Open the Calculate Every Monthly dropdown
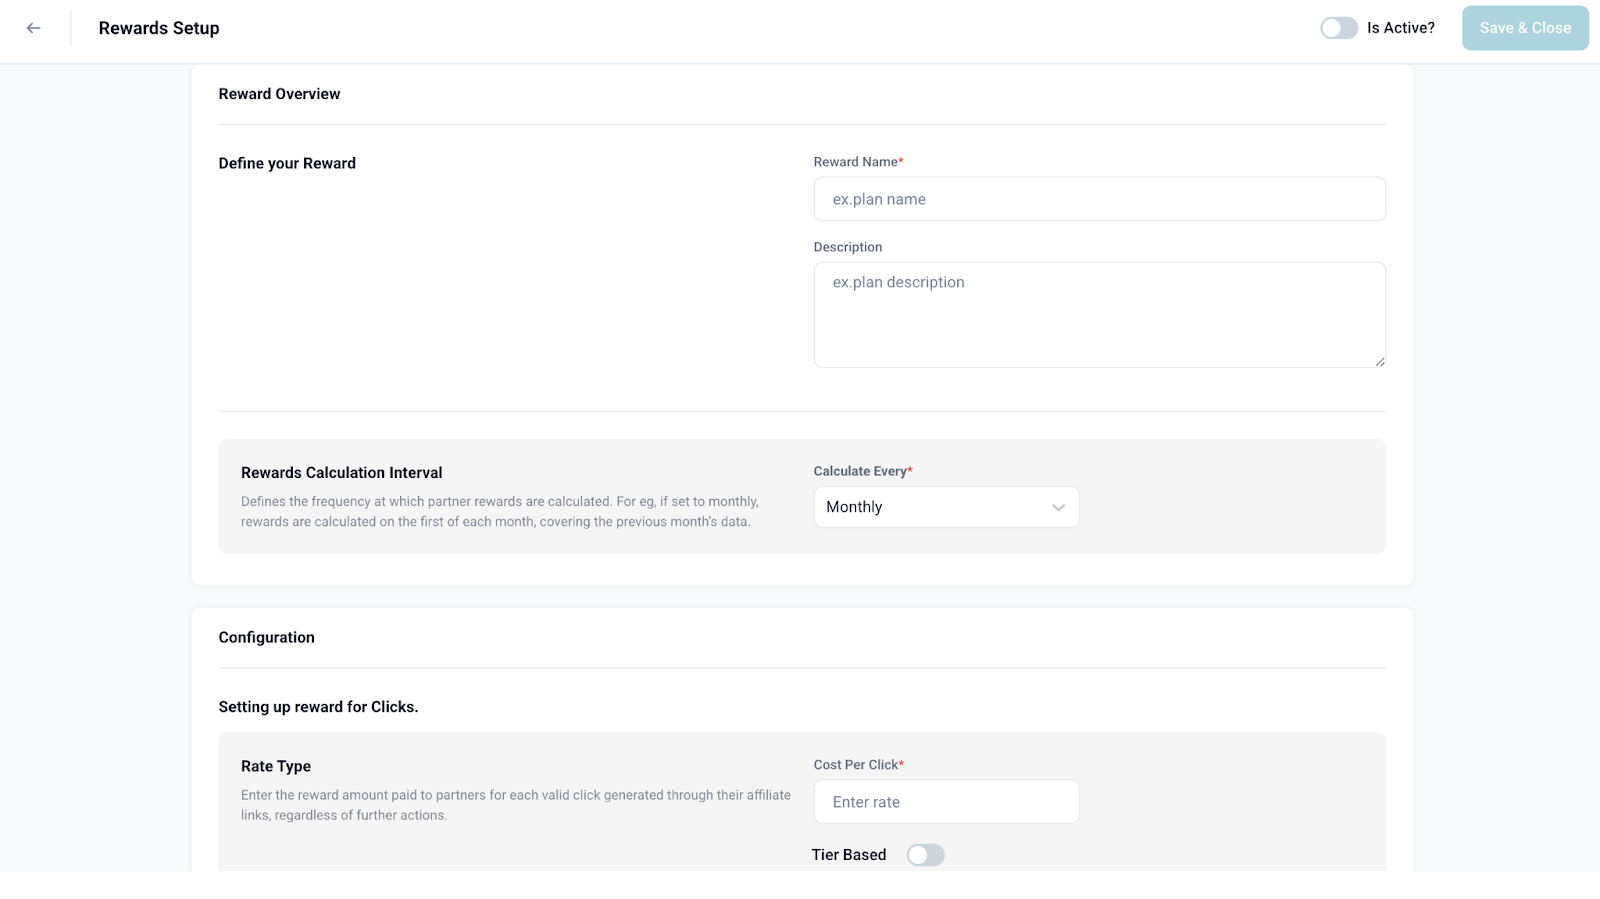Screen dimensions: 1600x899 point(945,507)
